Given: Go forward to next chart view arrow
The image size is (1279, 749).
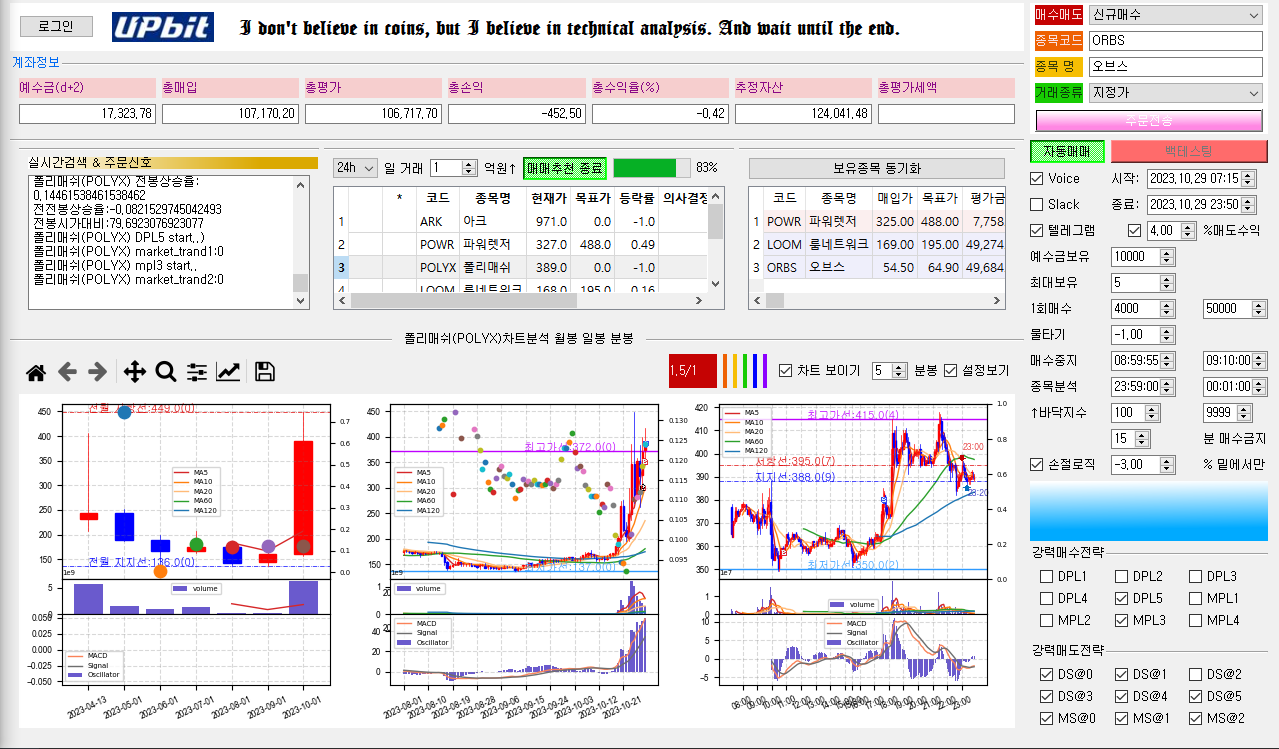Looking at the screenshot, I should click(x=97, y=373).
